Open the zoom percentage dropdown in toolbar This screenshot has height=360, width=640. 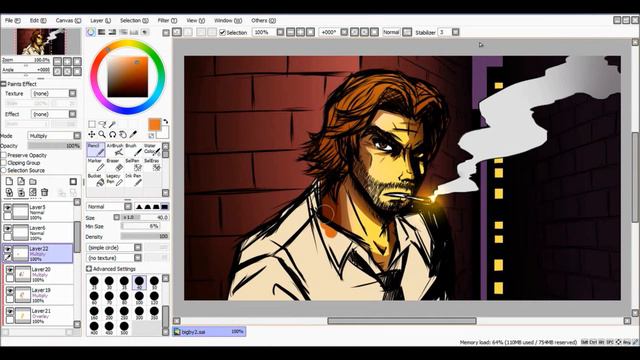pyautogui.click(x=280, y=32)
